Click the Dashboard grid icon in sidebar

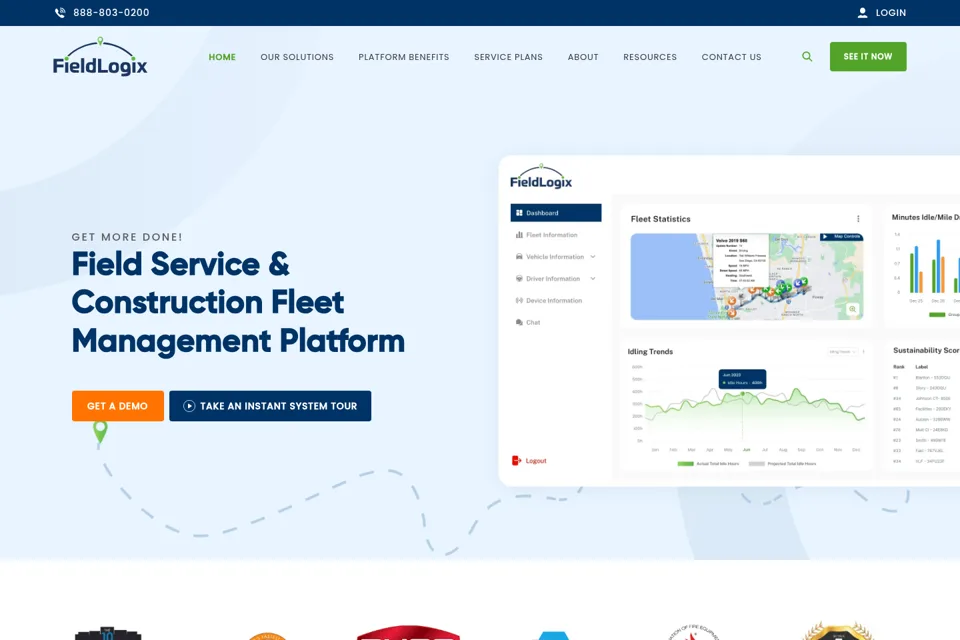[x=519, y=213]
